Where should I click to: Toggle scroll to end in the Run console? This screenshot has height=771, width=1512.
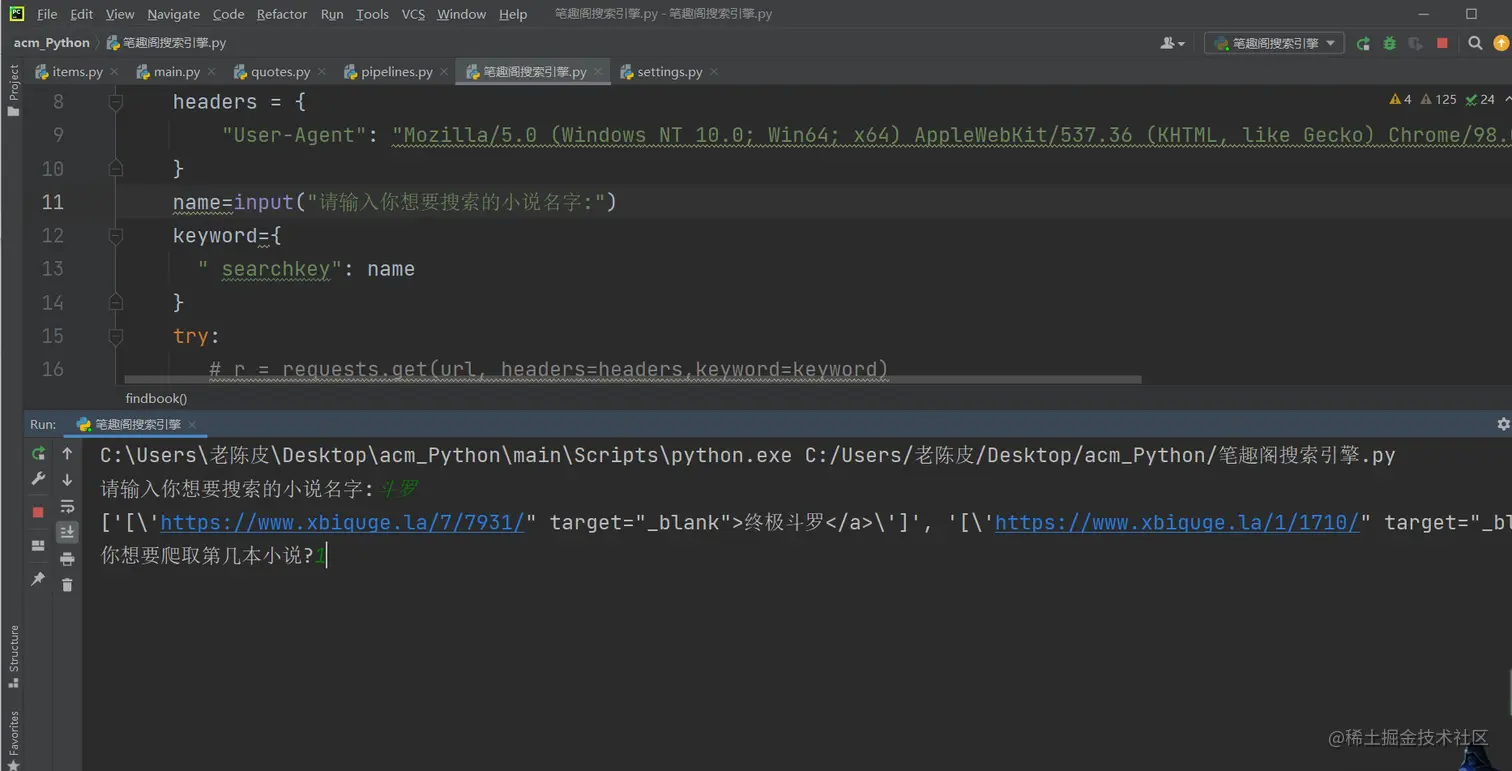(67, 532)
